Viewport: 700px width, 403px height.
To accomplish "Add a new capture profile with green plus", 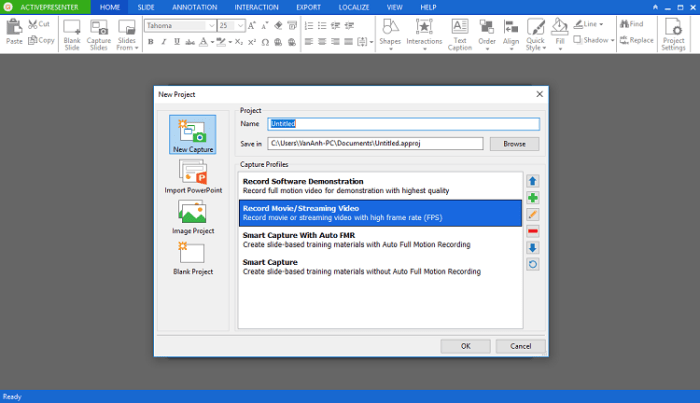I will pyautogui.click(x=532, y=198).
